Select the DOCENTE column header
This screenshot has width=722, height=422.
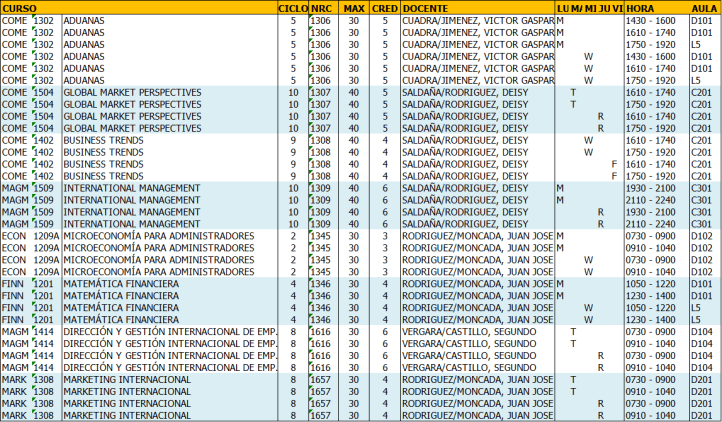coord(426,7)
